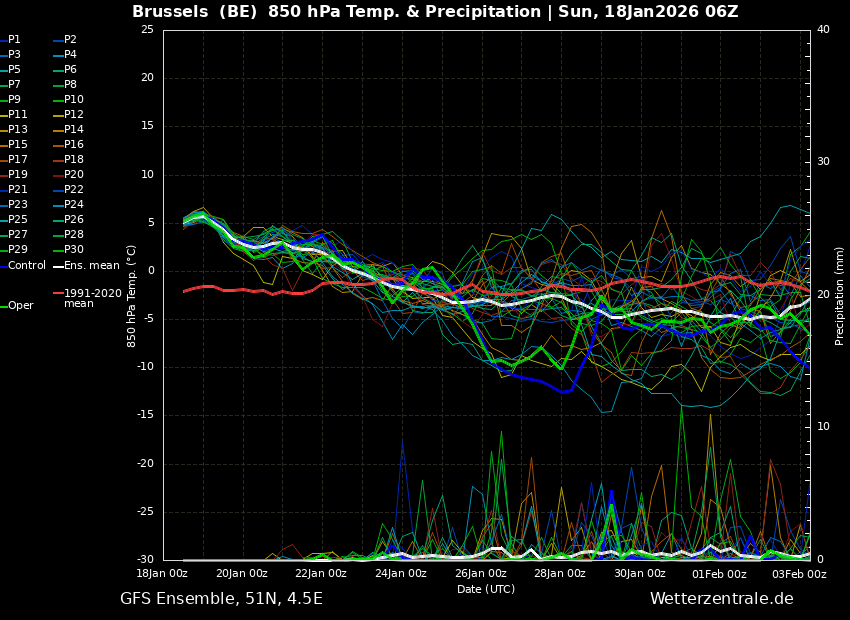Select the 1991-2020 mean legend entry
850x620 pixels.
click(92, 298)
